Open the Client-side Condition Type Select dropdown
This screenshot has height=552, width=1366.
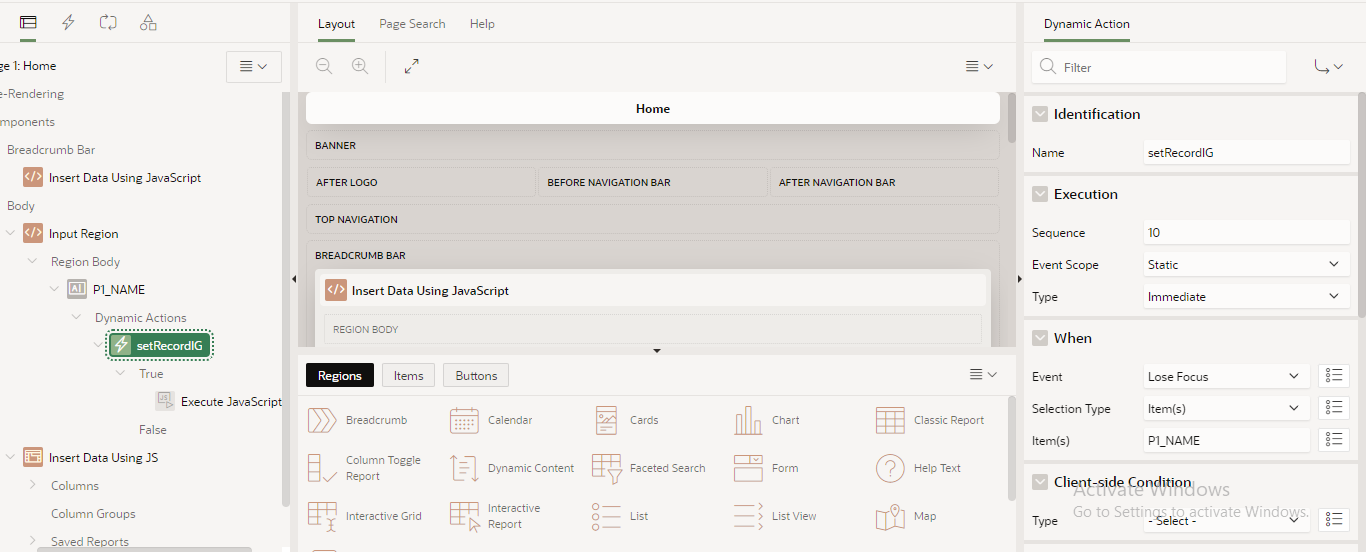click(x=1227, y=520)
